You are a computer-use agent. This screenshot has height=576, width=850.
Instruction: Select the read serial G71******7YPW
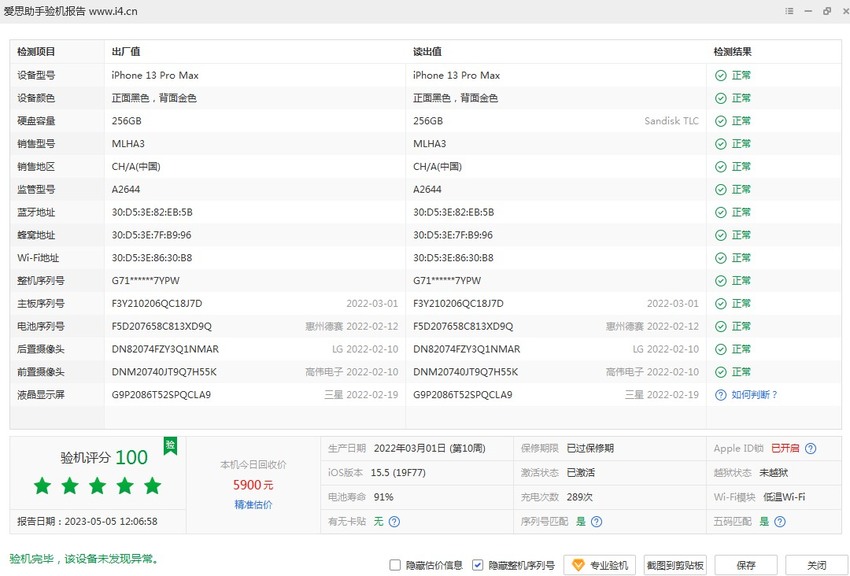447,281
